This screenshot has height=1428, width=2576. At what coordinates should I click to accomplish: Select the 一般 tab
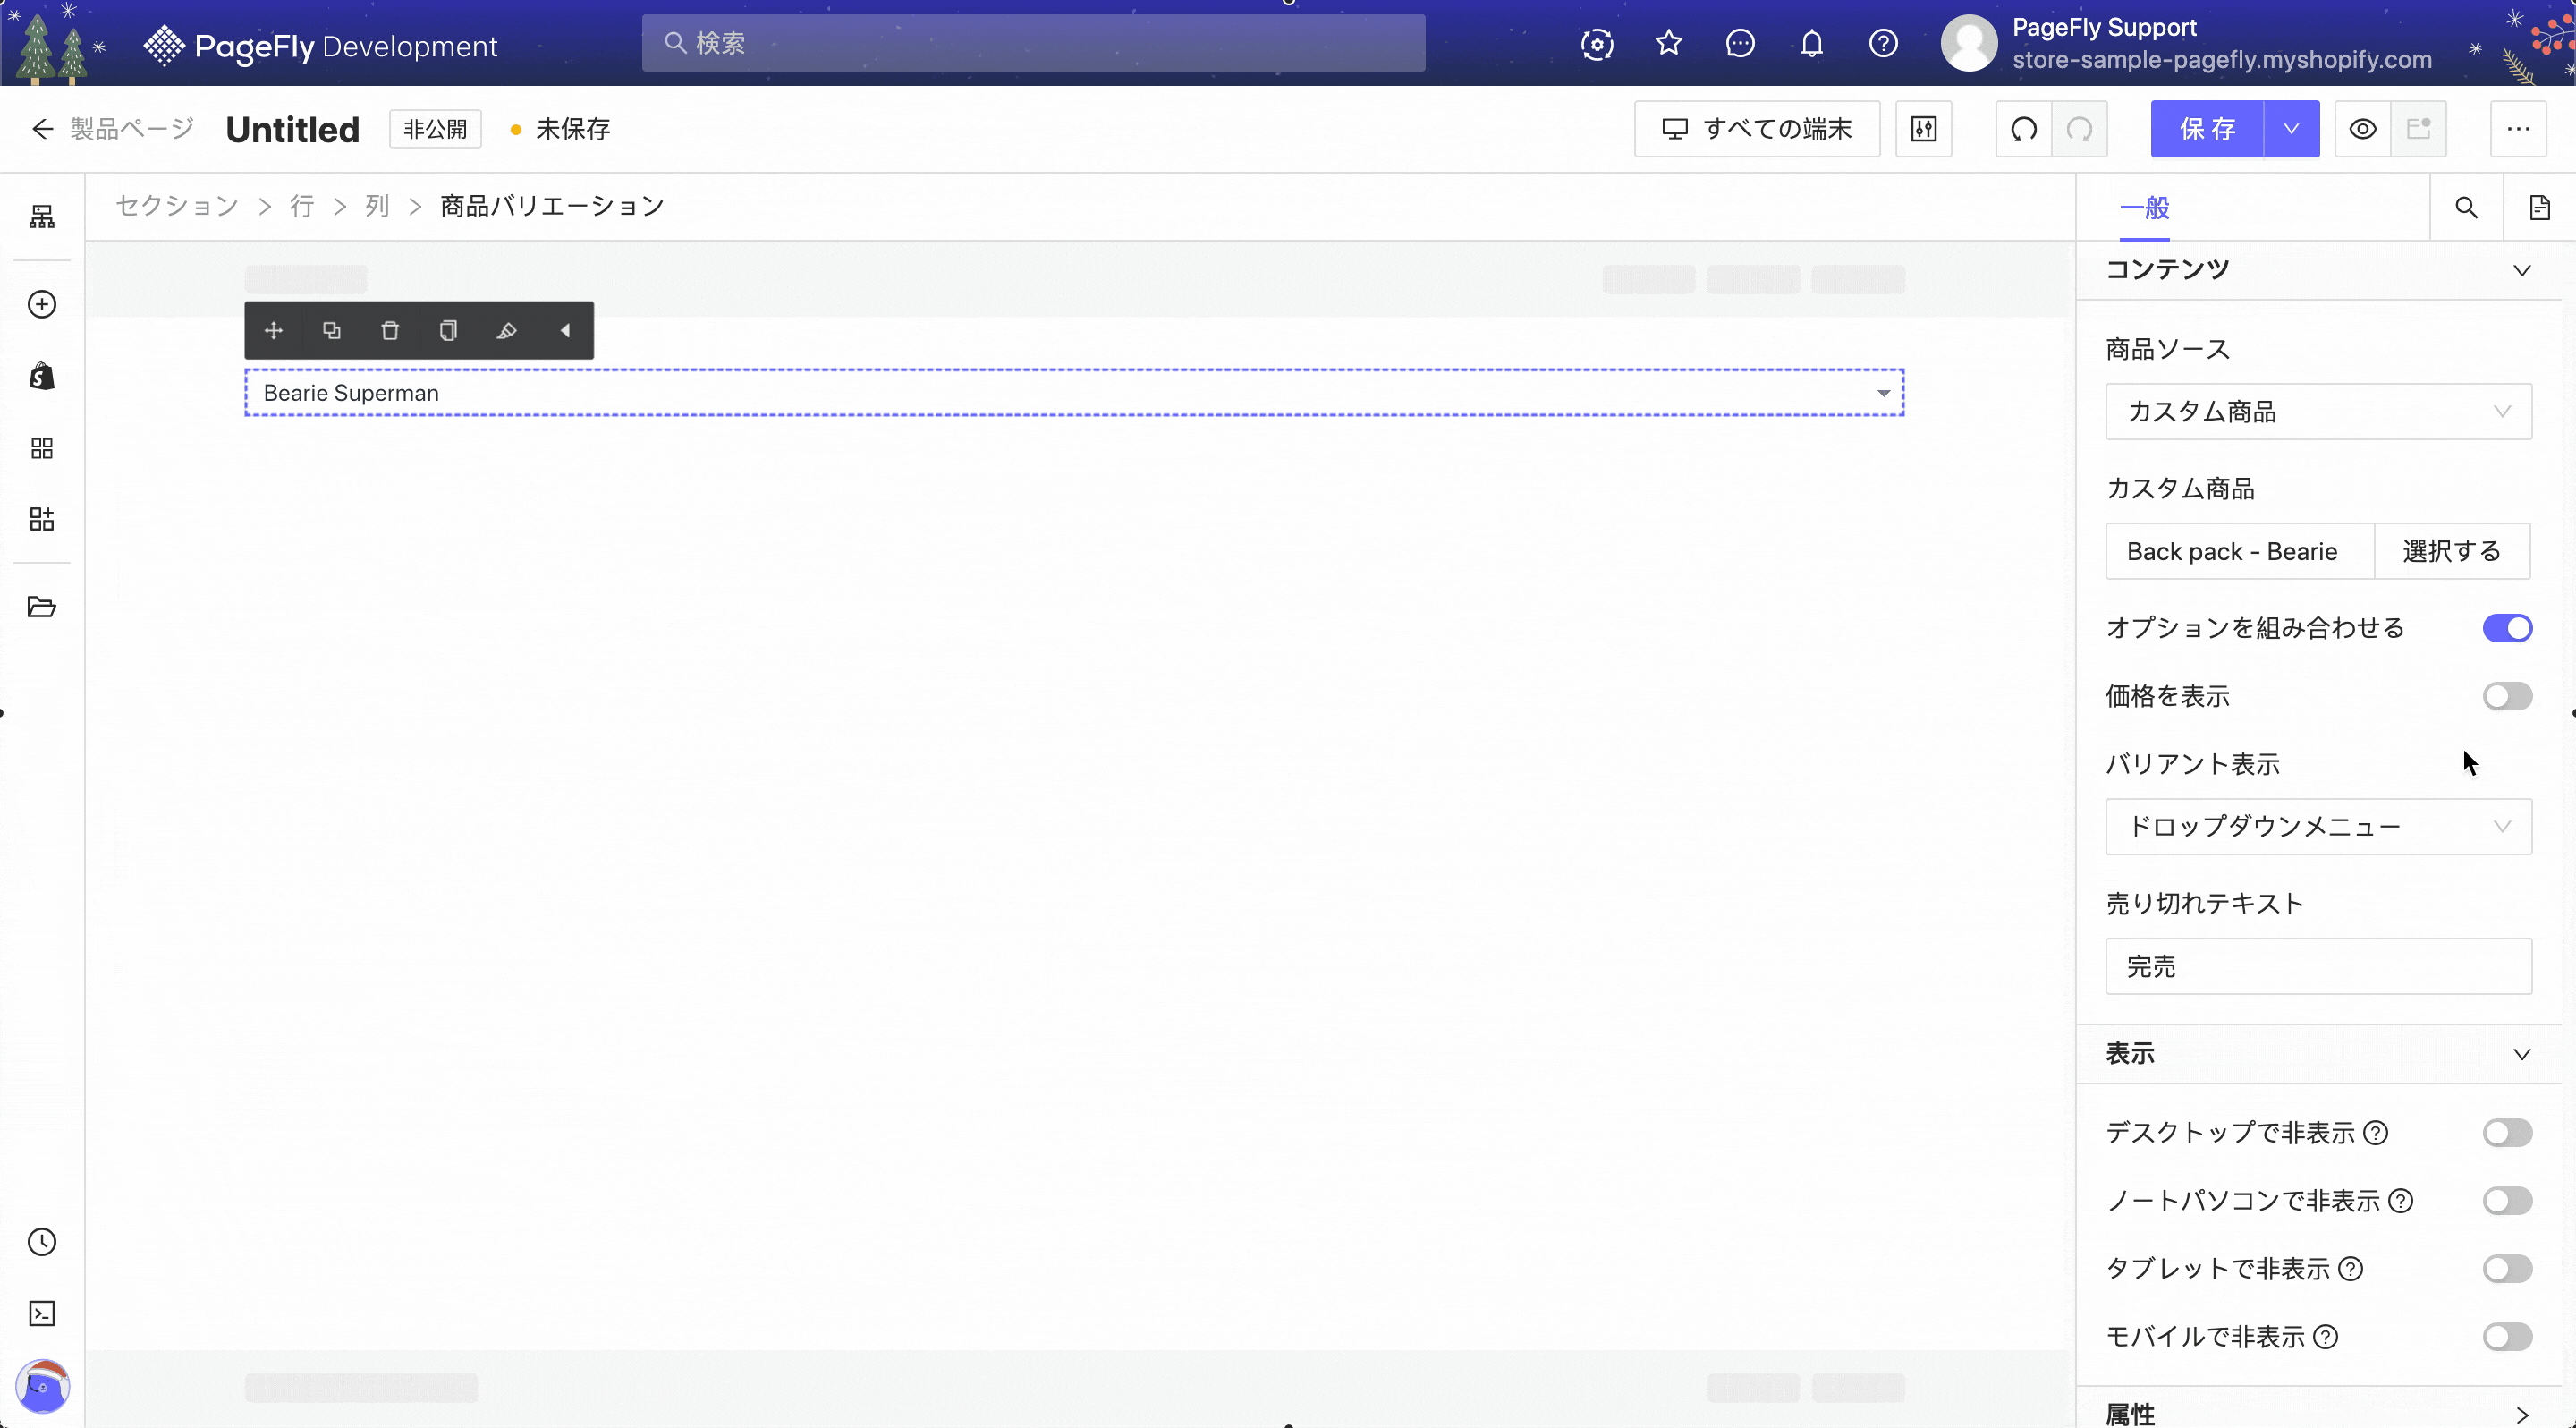(x=2145, y=208)
